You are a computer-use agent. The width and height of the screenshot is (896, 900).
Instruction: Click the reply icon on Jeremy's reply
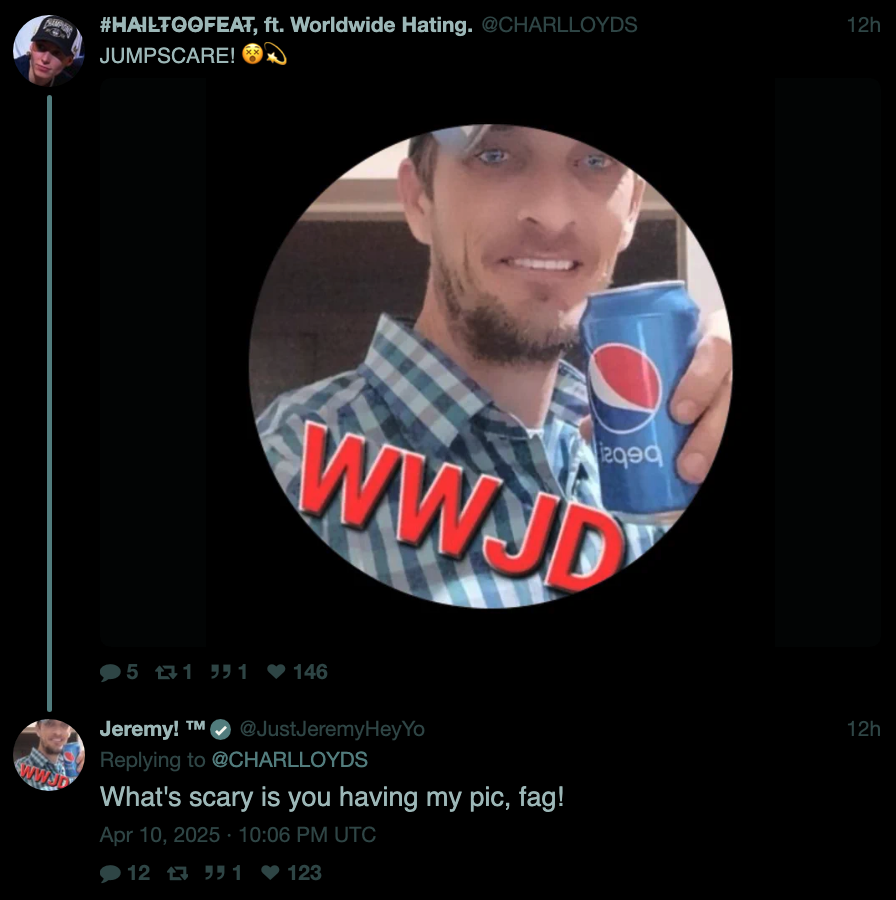click(x=110, y=873)
